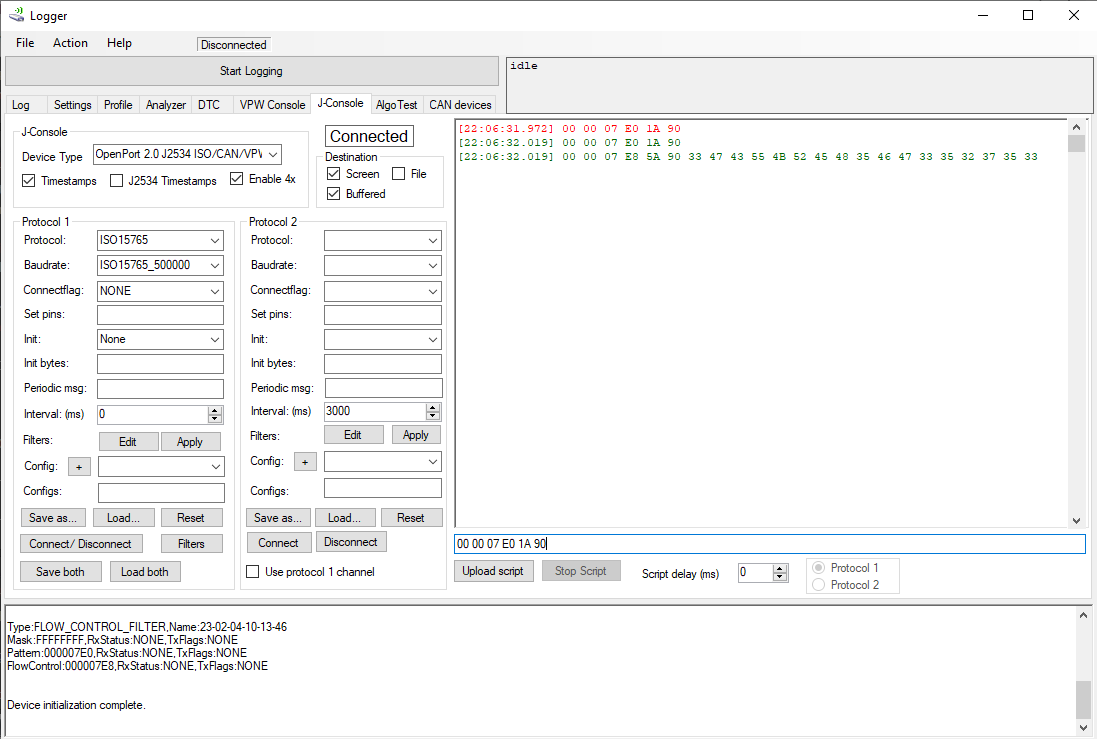
Task: Decrease Protocol 2 Interval spinner value
Action: click(433, 416)
